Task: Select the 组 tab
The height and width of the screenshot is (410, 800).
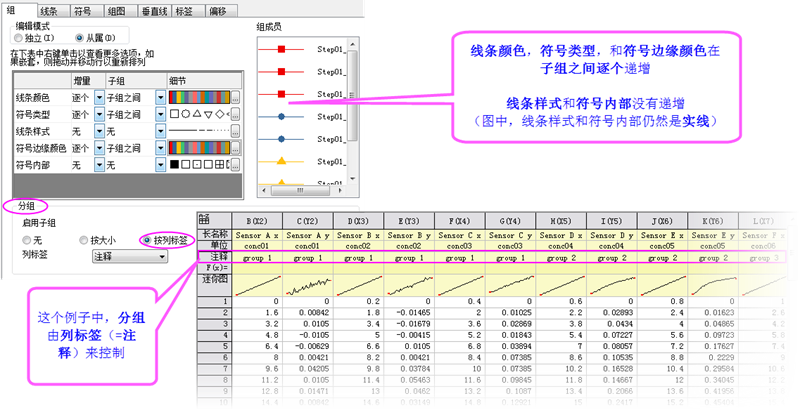Action: 18,10
